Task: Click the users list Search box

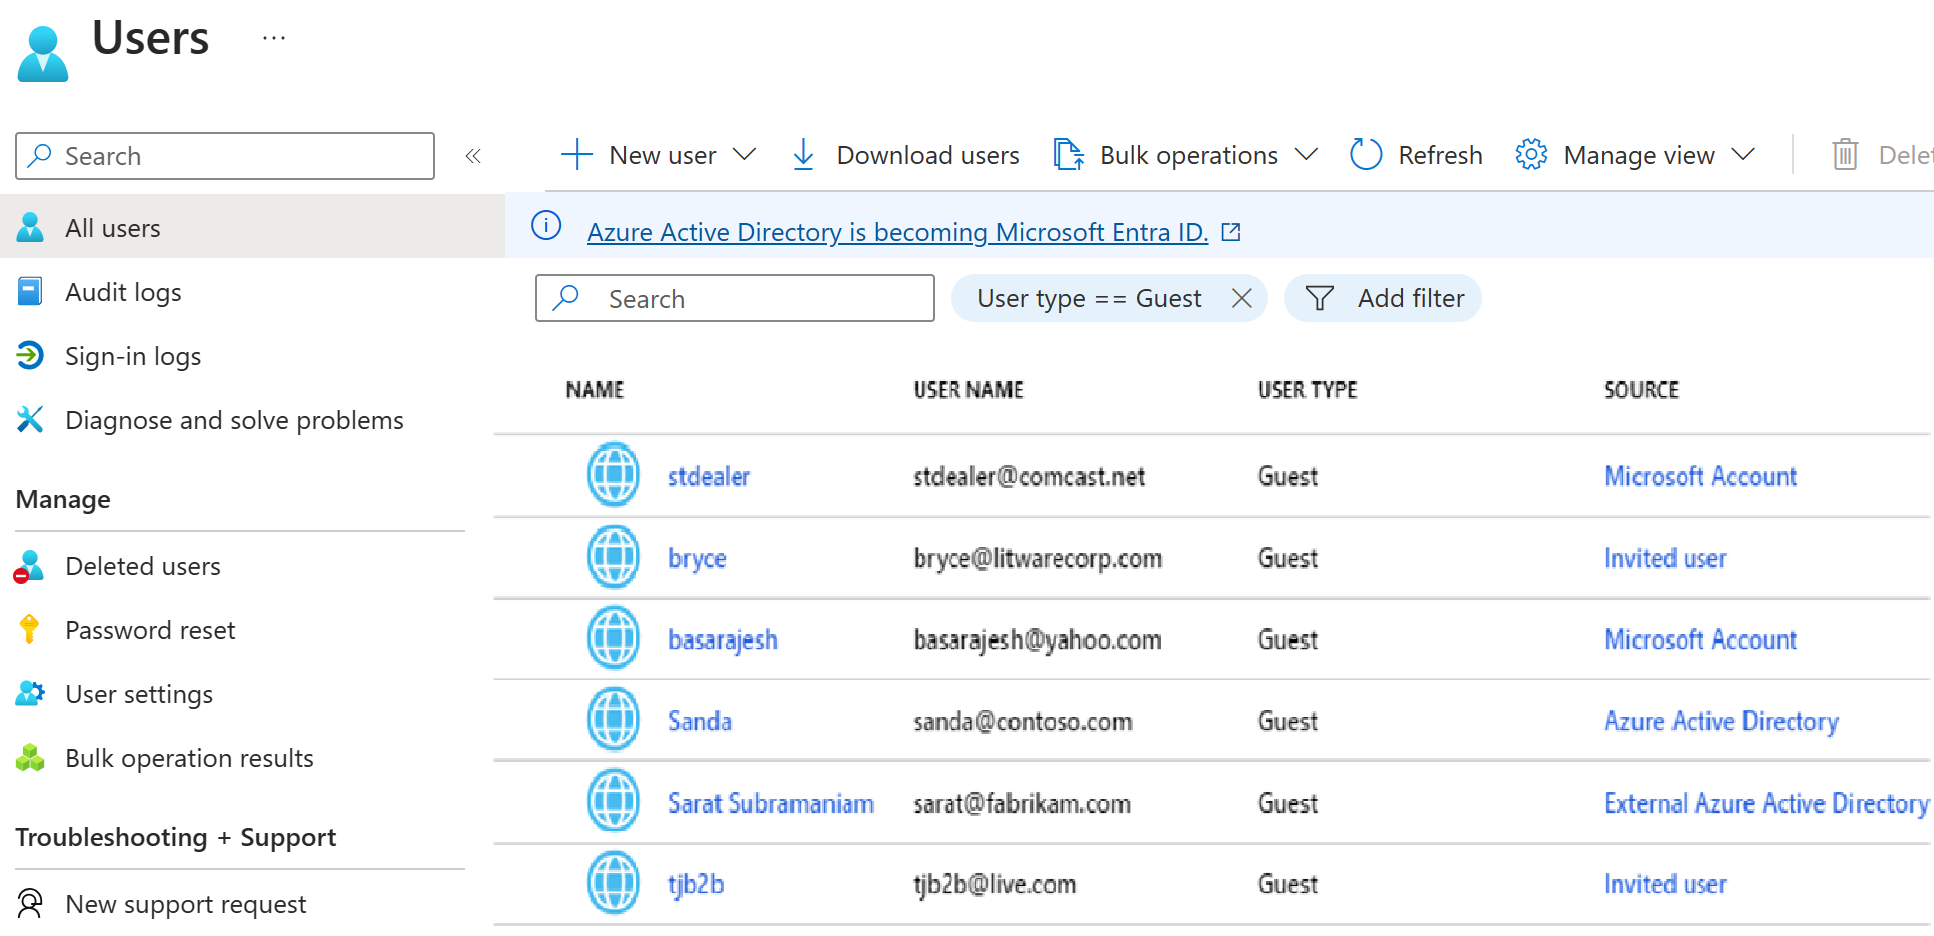Action: (735, 298)
